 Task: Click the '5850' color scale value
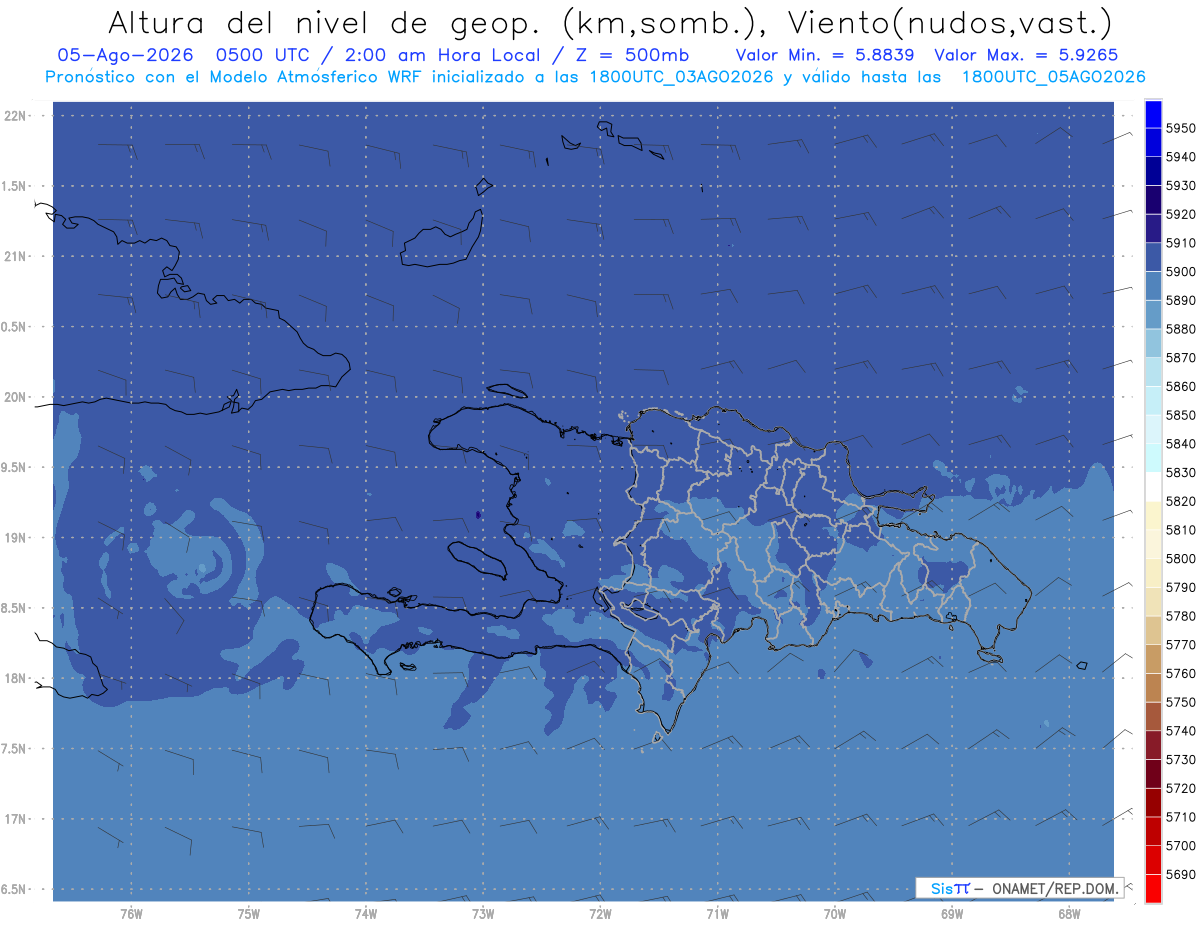coord(1181,414)
